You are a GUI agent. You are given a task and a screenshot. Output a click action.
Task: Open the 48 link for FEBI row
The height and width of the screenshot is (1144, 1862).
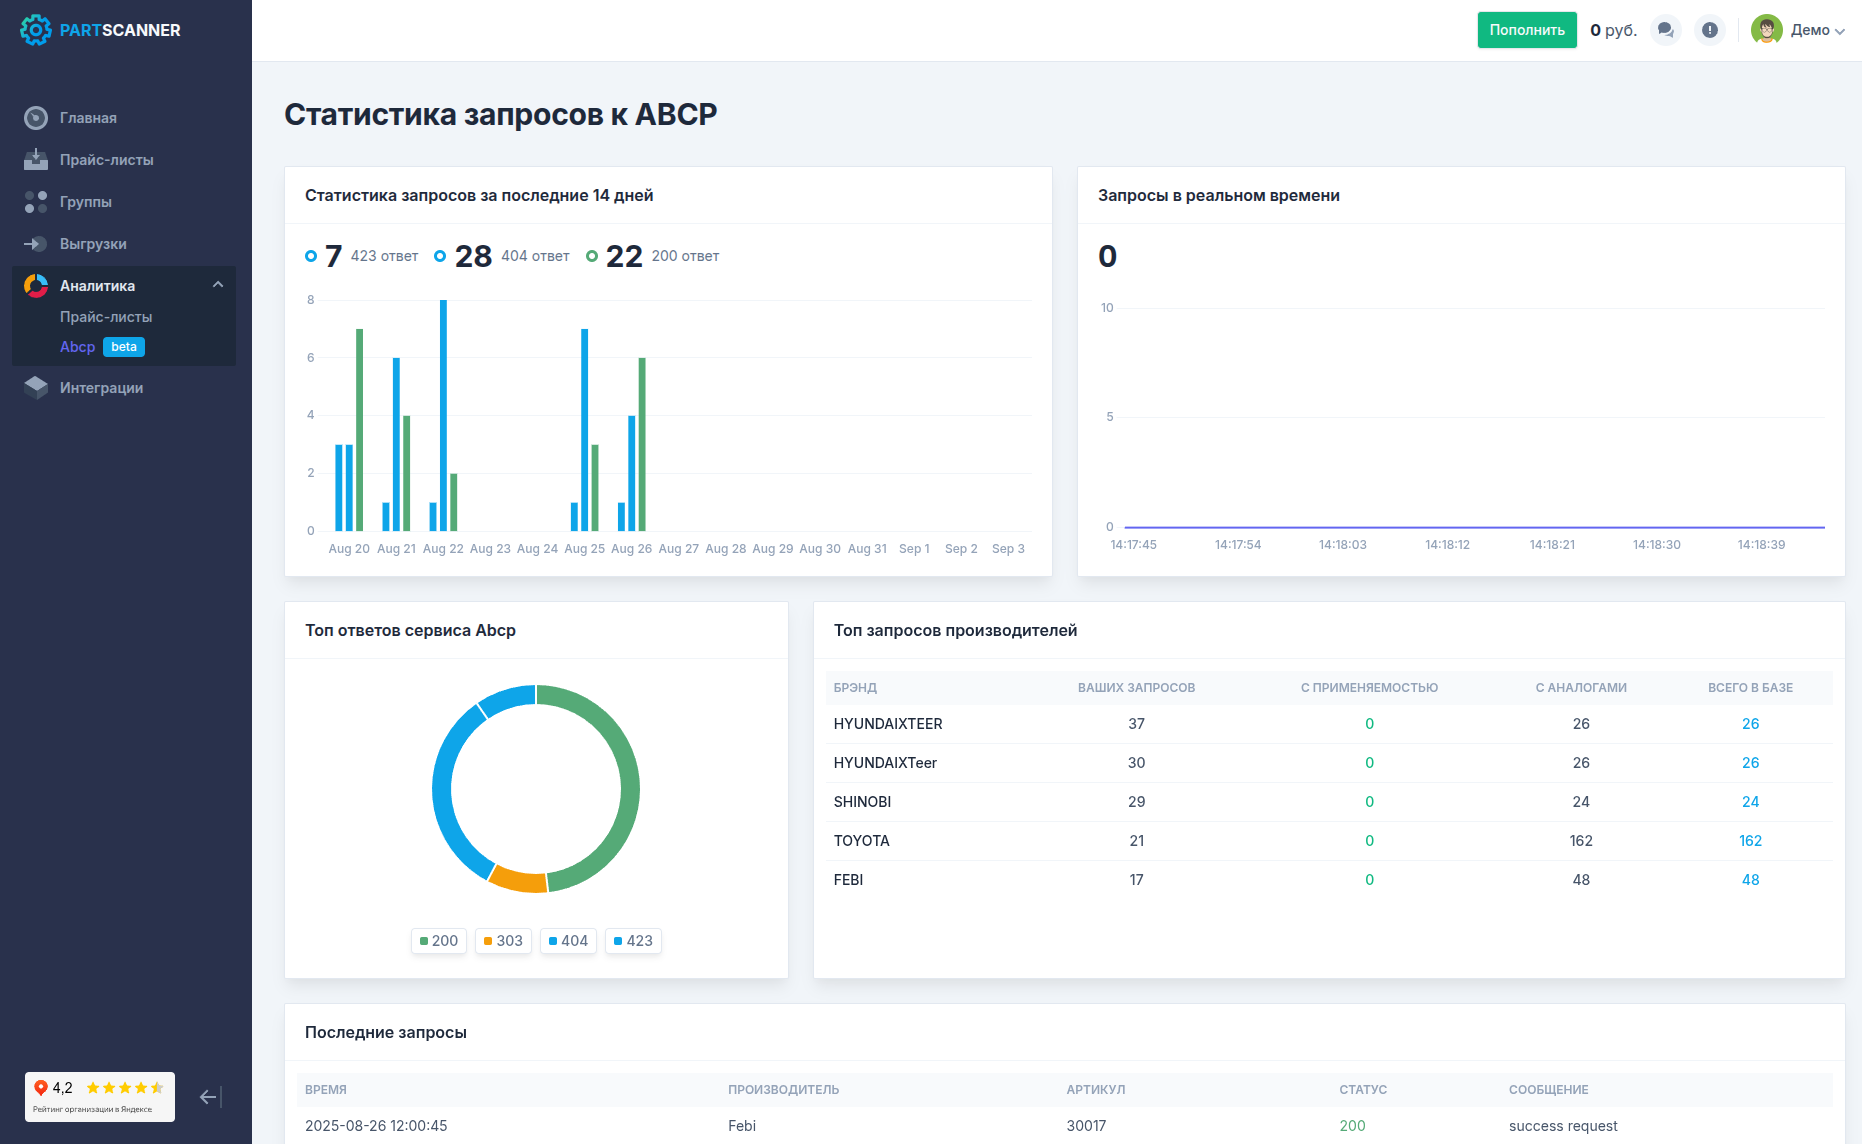(x=1750, y=880)
